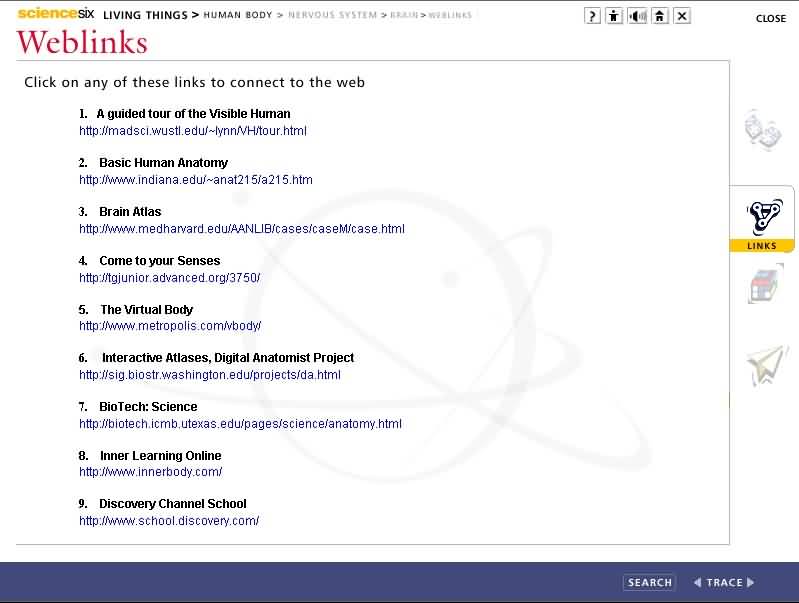Open the Discovery Channel School URL
The width and height of the screenshot is (799, 603).
pos(169,521)
